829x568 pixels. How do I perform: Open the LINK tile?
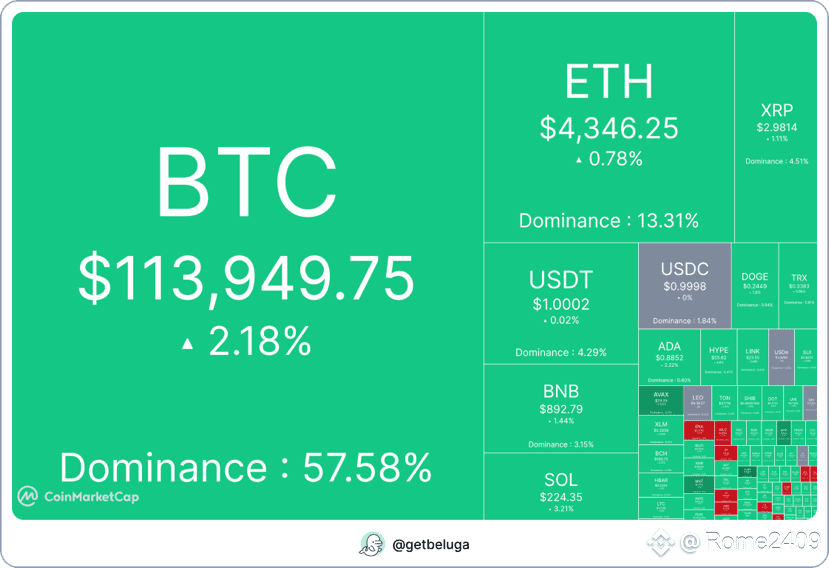coord(753,357)
